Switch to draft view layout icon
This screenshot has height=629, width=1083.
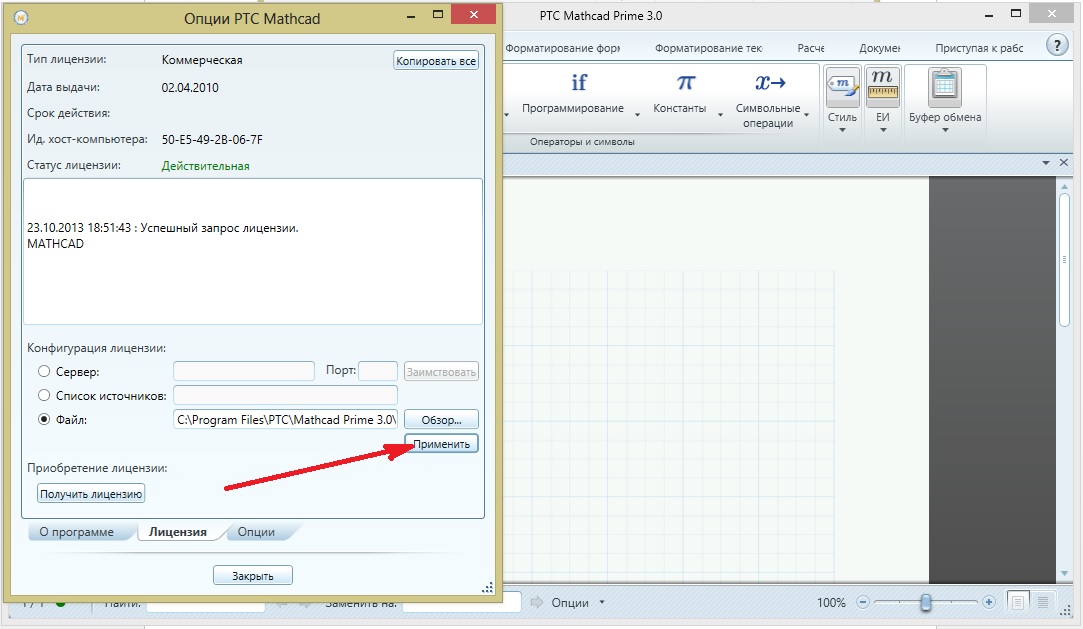(x=1043, y=602)
